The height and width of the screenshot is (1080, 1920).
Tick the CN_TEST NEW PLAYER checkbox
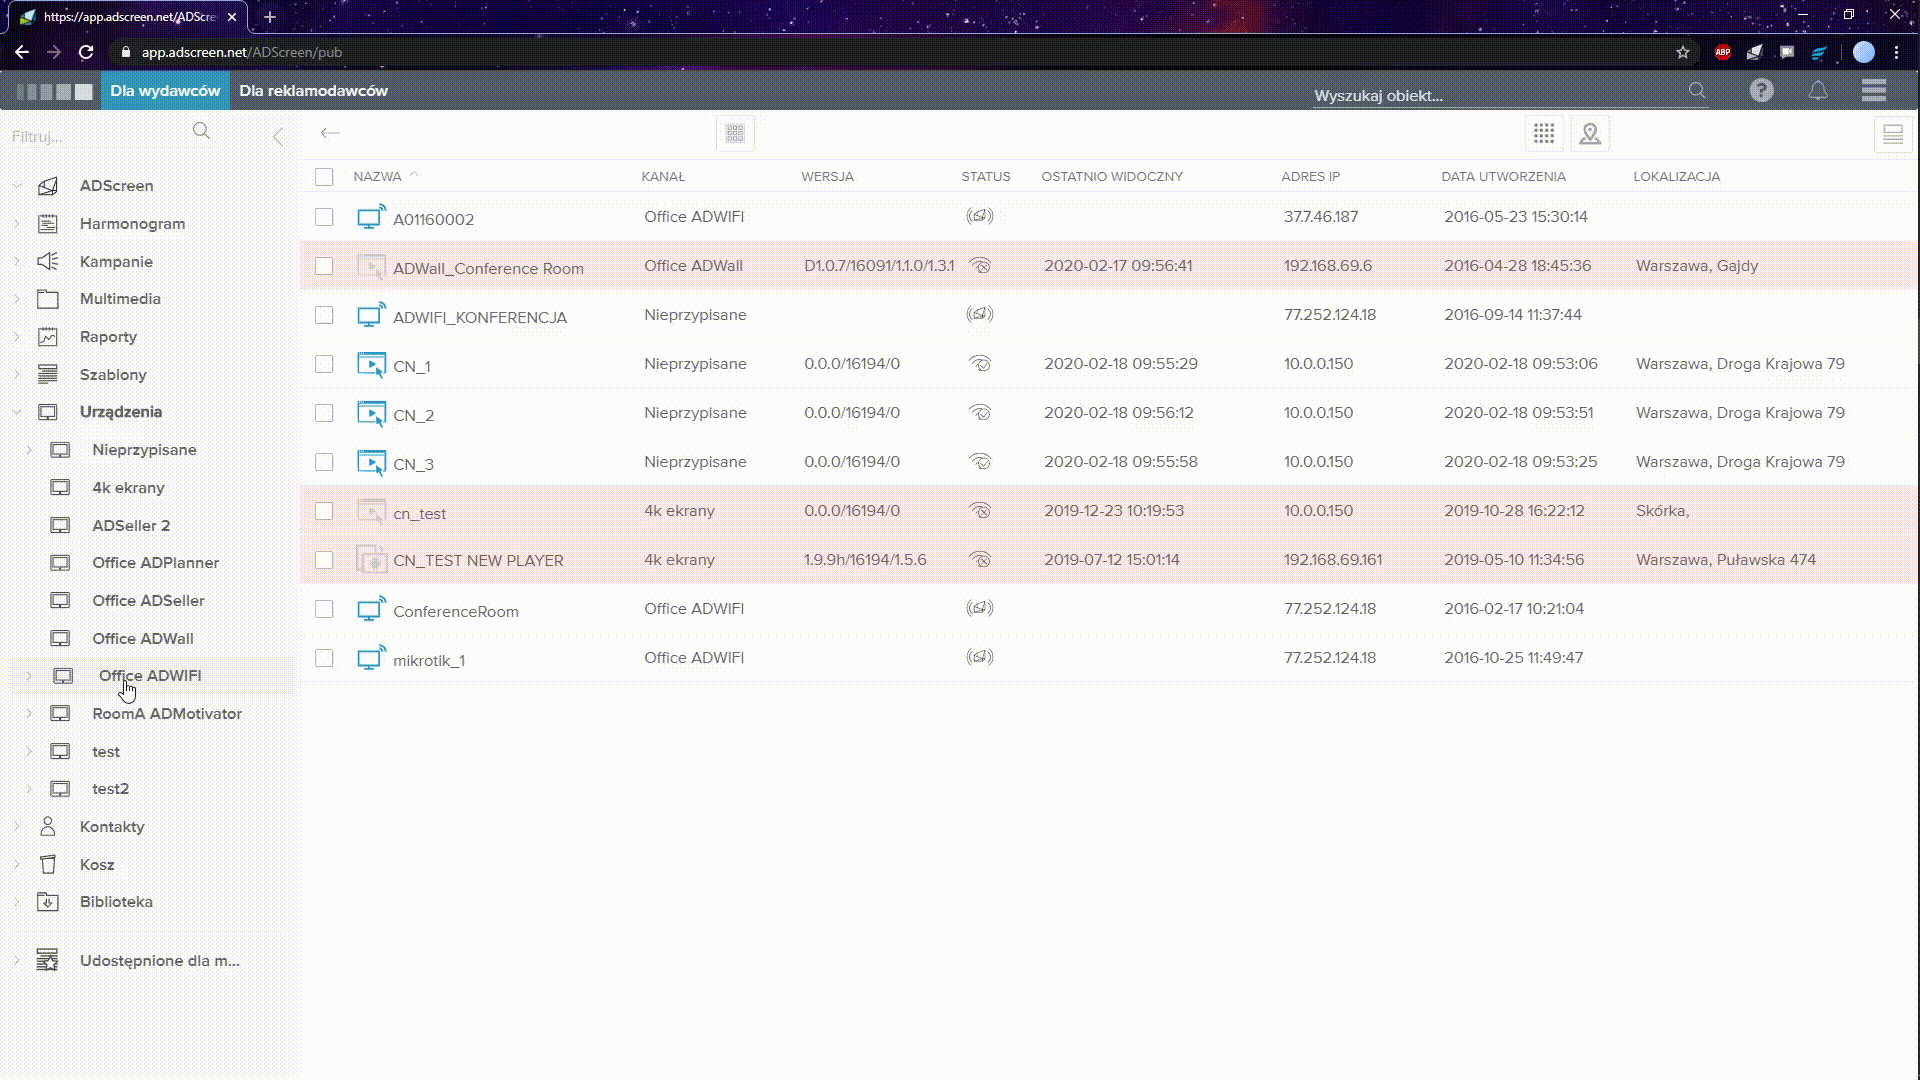click(324, 560)
